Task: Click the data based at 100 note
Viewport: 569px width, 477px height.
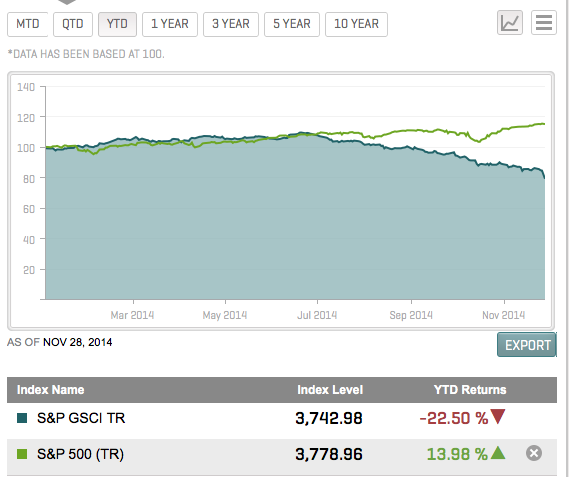Action: click(x=86, y=54)
